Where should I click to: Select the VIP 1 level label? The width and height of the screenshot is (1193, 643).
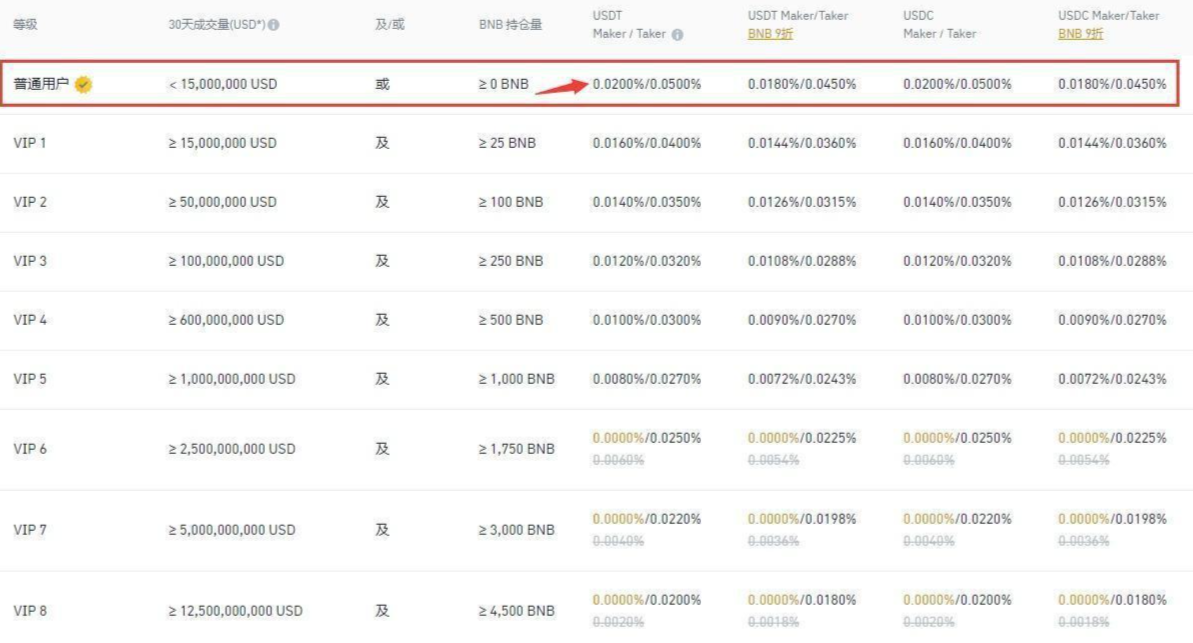click(30, 143)
